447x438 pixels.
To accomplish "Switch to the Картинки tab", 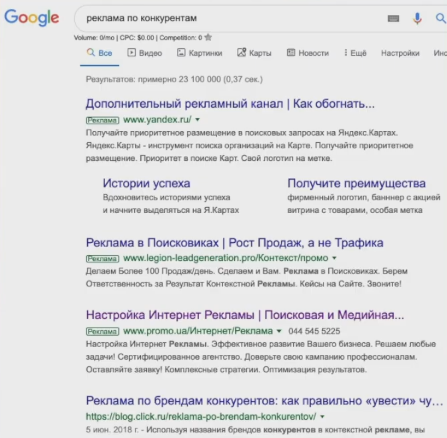I will 199,53.
